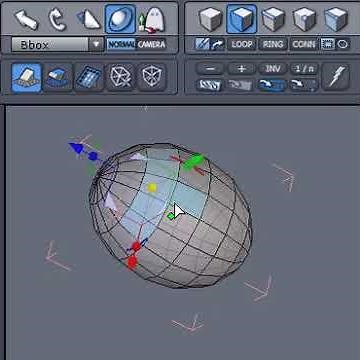Pick the white cone scale tool
Screen dimensions: 360x360
pos(88,19)
